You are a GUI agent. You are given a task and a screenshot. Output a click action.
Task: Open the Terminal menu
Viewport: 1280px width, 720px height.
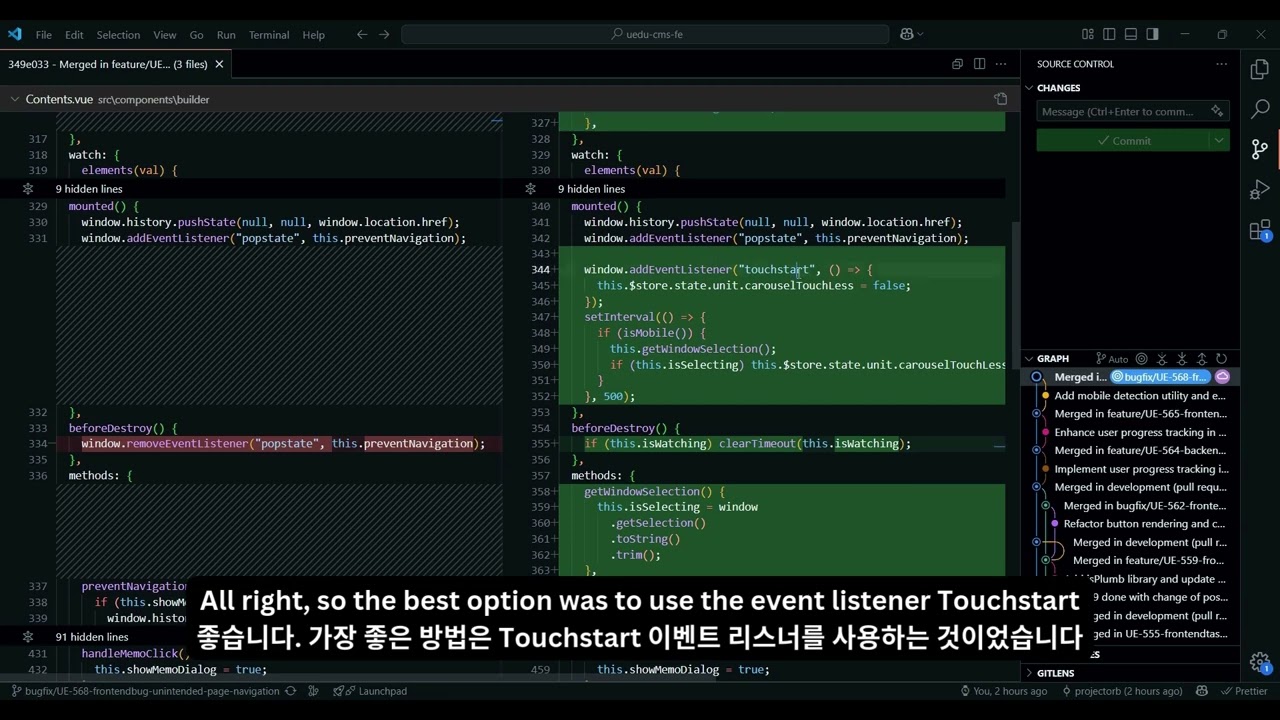[x=269, y=34]
